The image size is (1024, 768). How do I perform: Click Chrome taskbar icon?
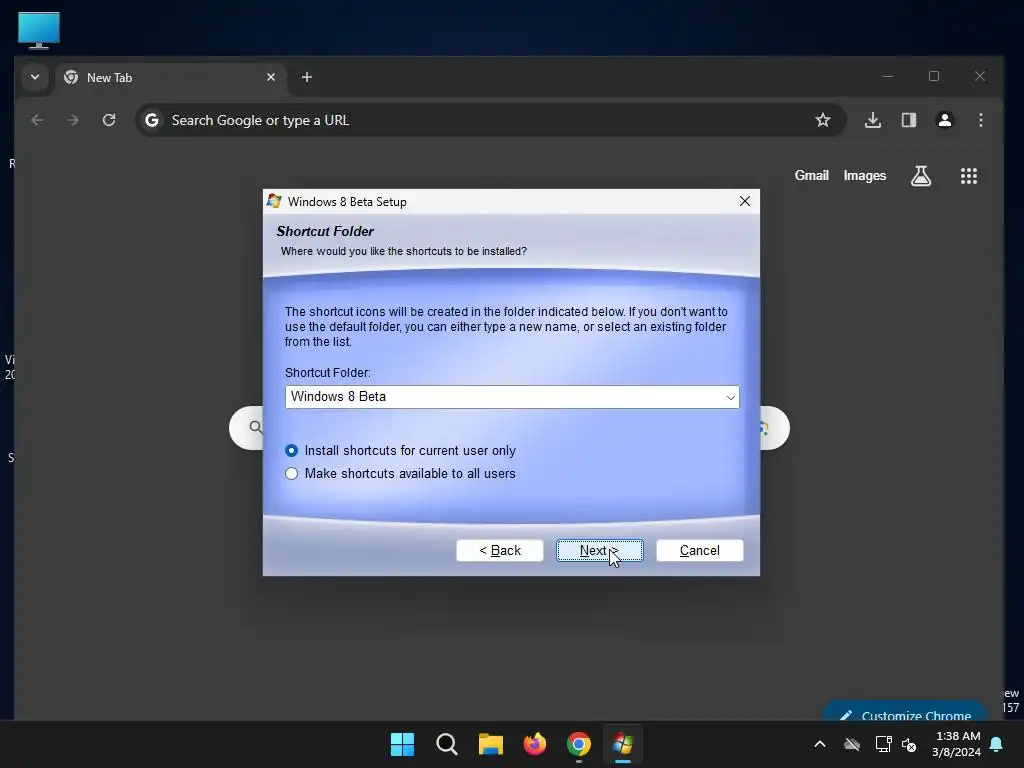coord(579,744)
